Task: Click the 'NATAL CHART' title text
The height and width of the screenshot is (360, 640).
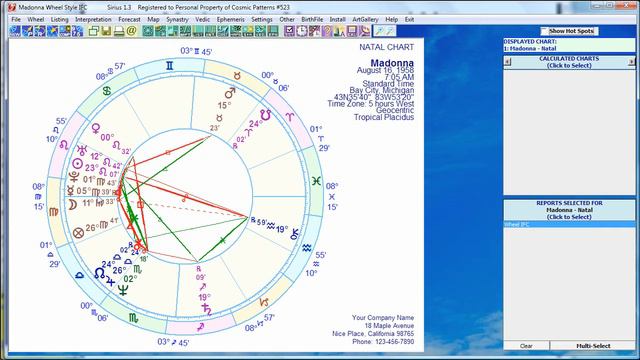Action: click(x=386, y=47)
